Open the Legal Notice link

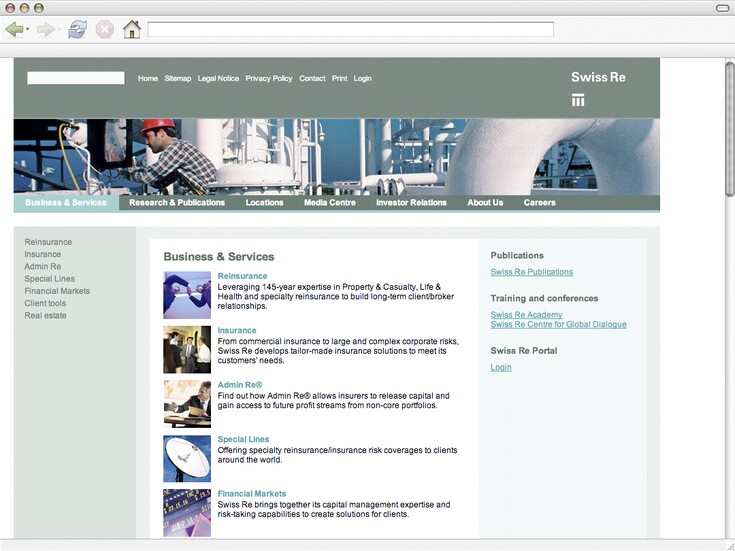tap(218, 78)
